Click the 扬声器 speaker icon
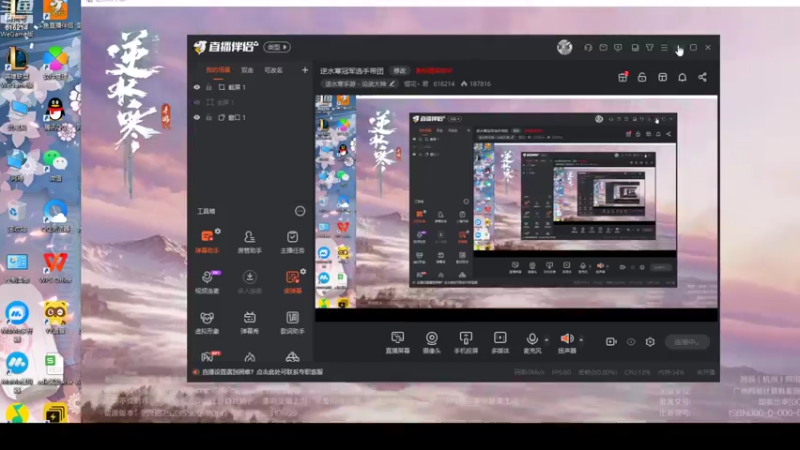 pyautogui.click(x=566, y=339)
